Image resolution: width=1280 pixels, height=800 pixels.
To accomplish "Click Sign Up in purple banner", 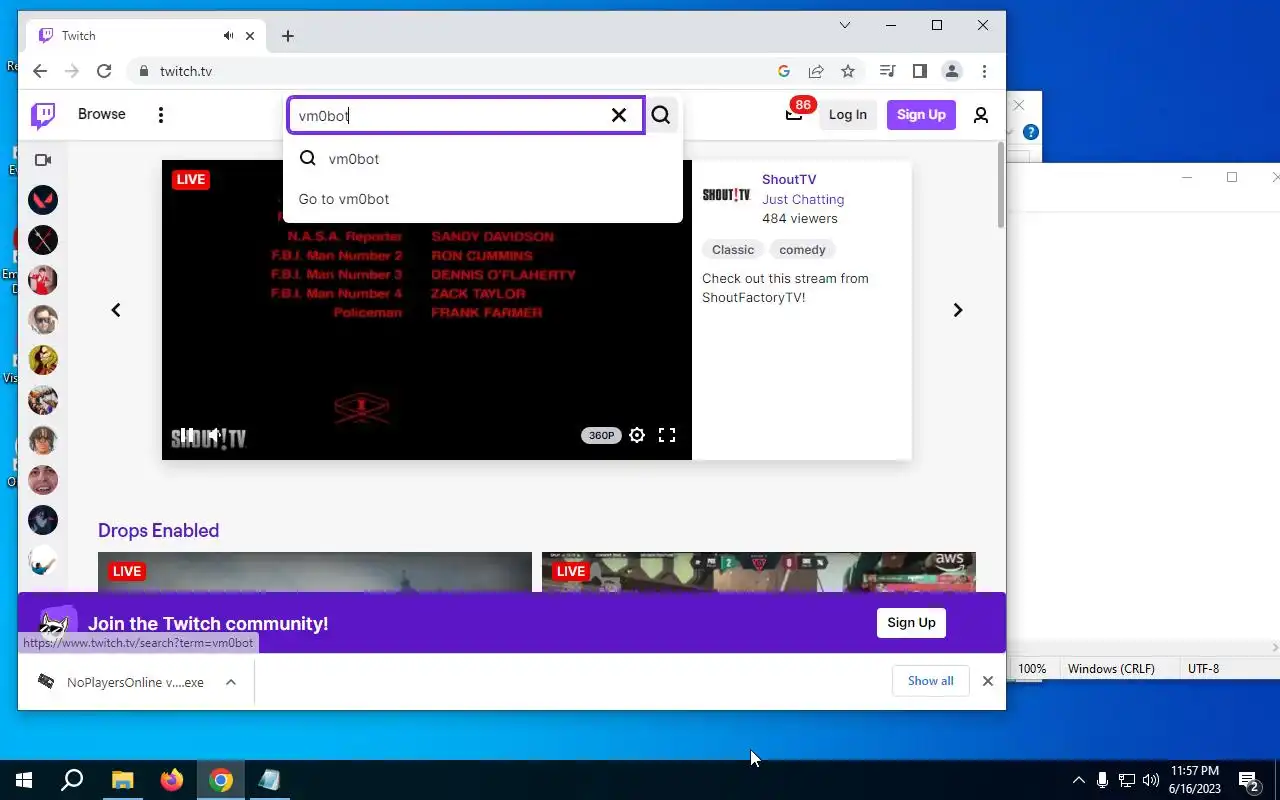I will (x=912, y=622).
